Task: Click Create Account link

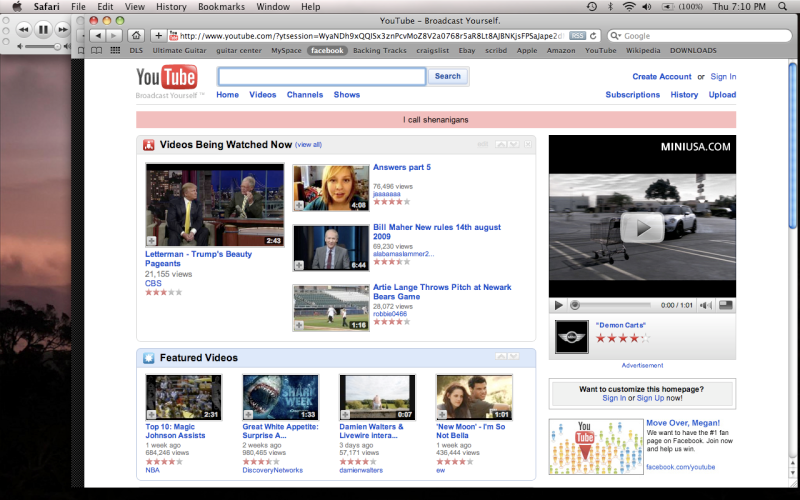Action: [x=662, y=77]
